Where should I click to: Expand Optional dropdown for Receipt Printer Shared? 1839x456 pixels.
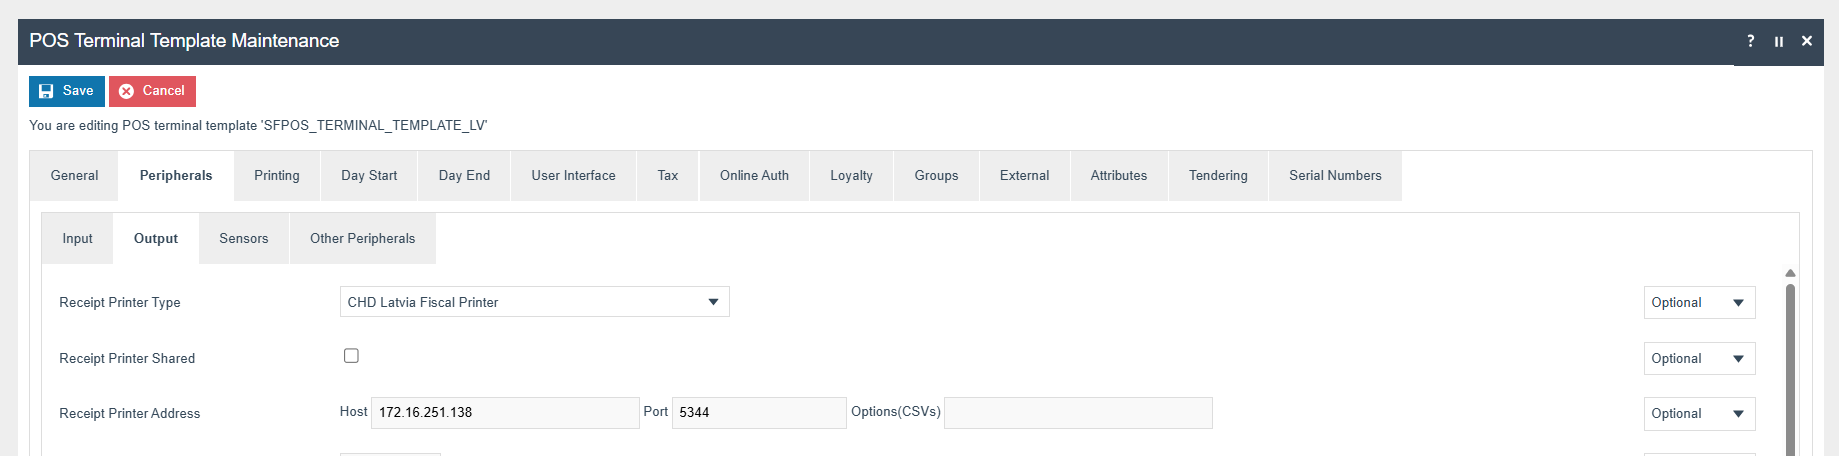point(1698,359)
